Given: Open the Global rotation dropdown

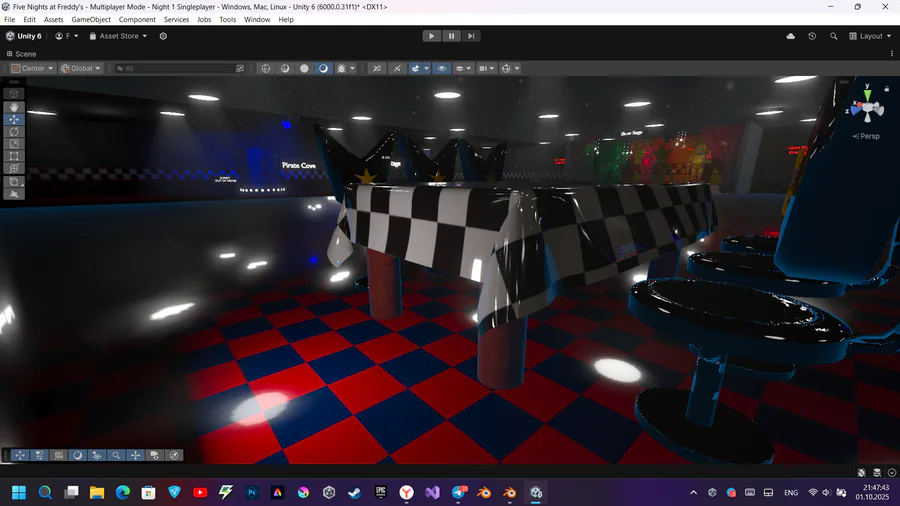Looking at the screenshot, I should coord(81,68).
